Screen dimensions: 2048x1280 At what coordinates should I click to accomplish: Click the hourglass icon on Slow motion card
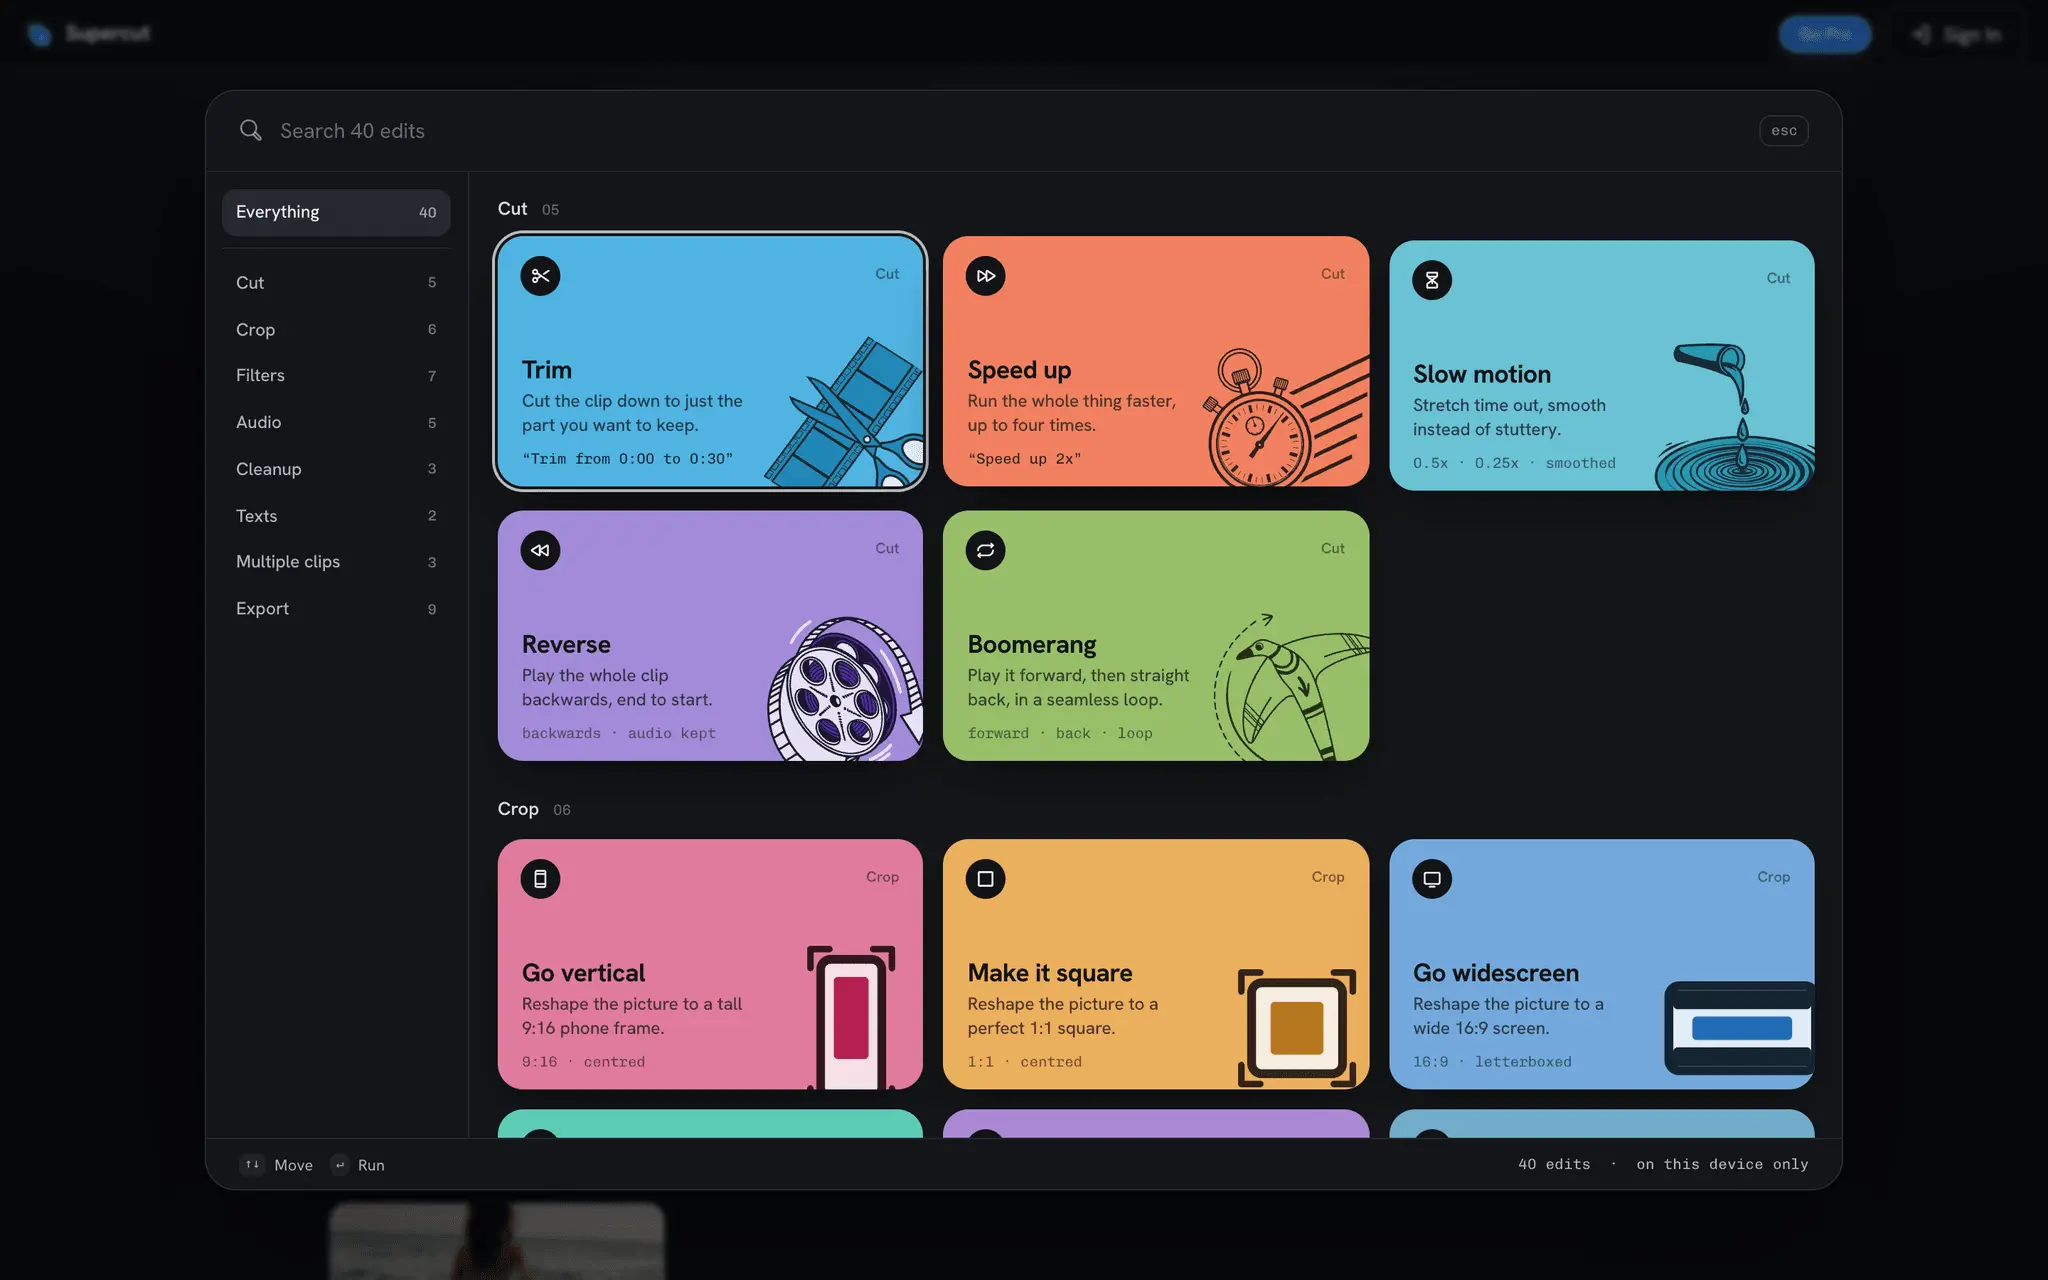1432,280
